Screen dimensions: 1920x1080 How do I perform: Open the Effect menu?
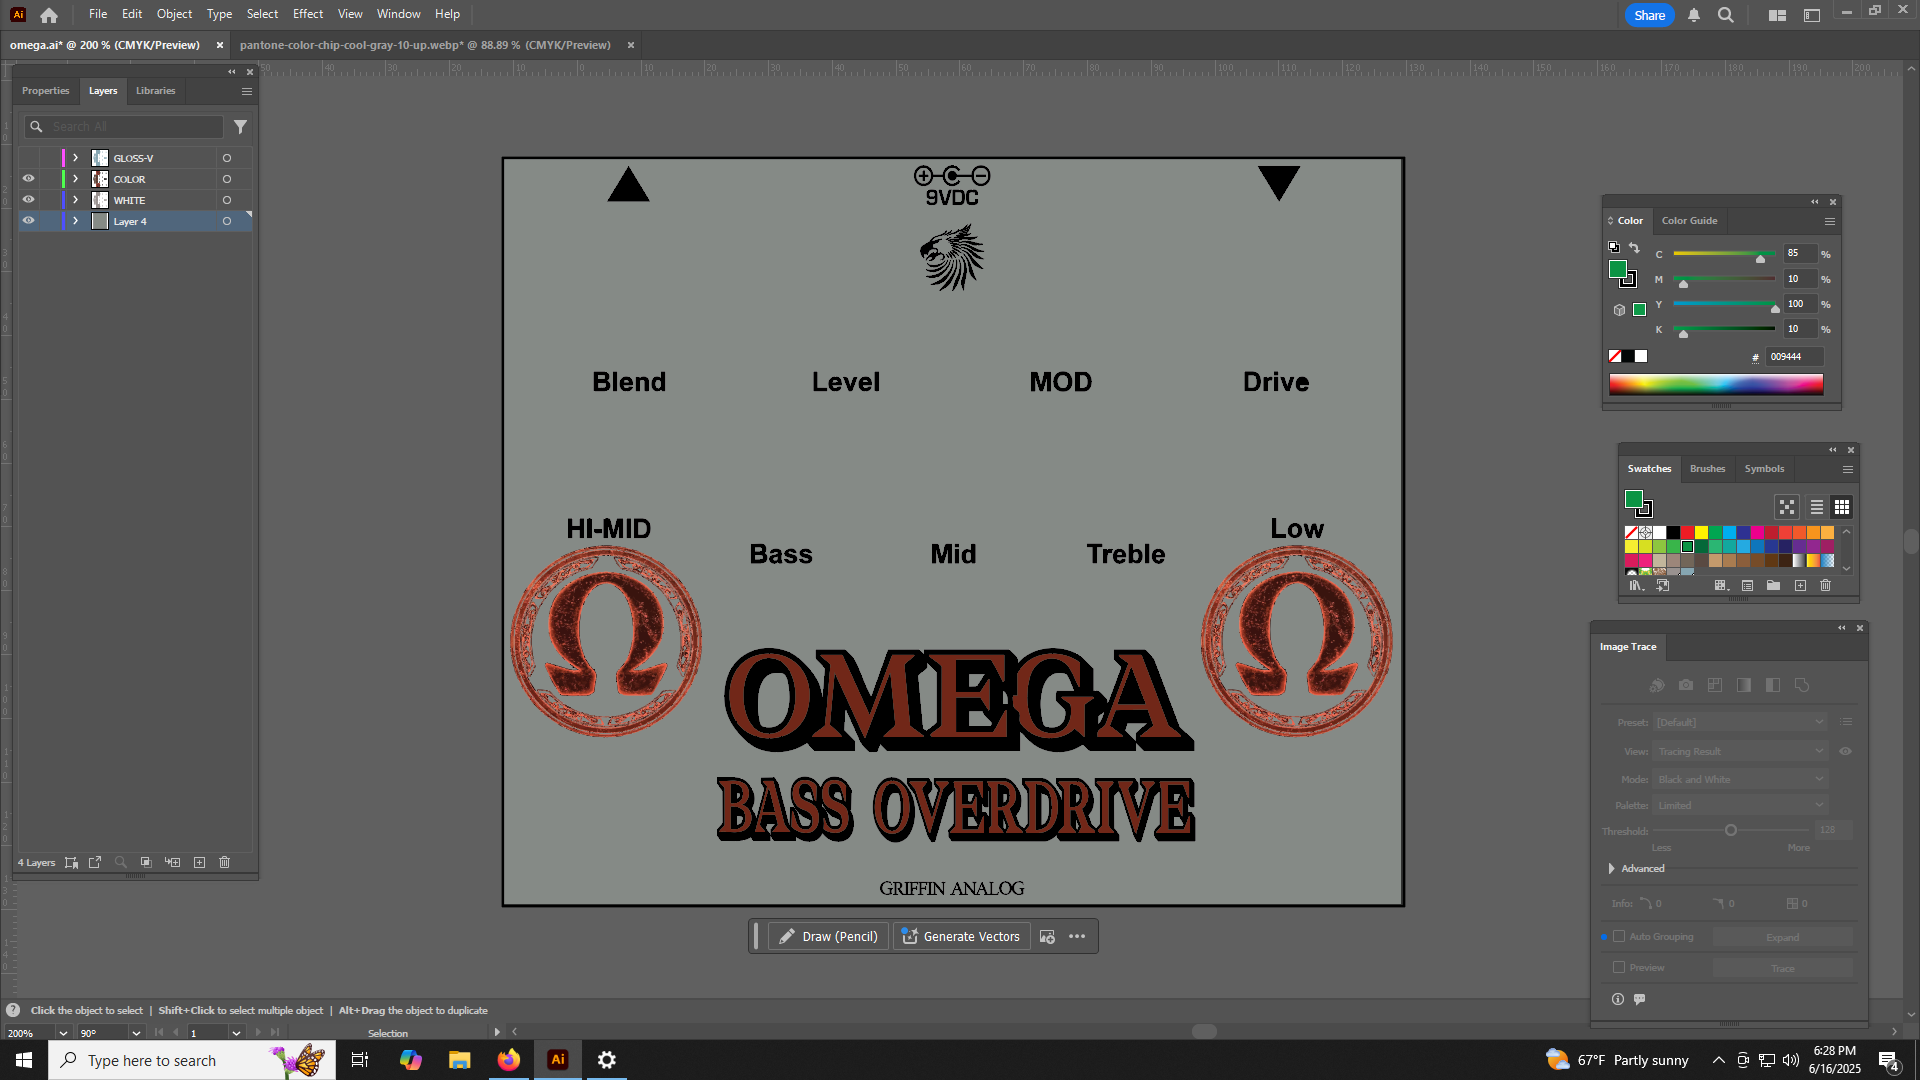tap(307, 14)
